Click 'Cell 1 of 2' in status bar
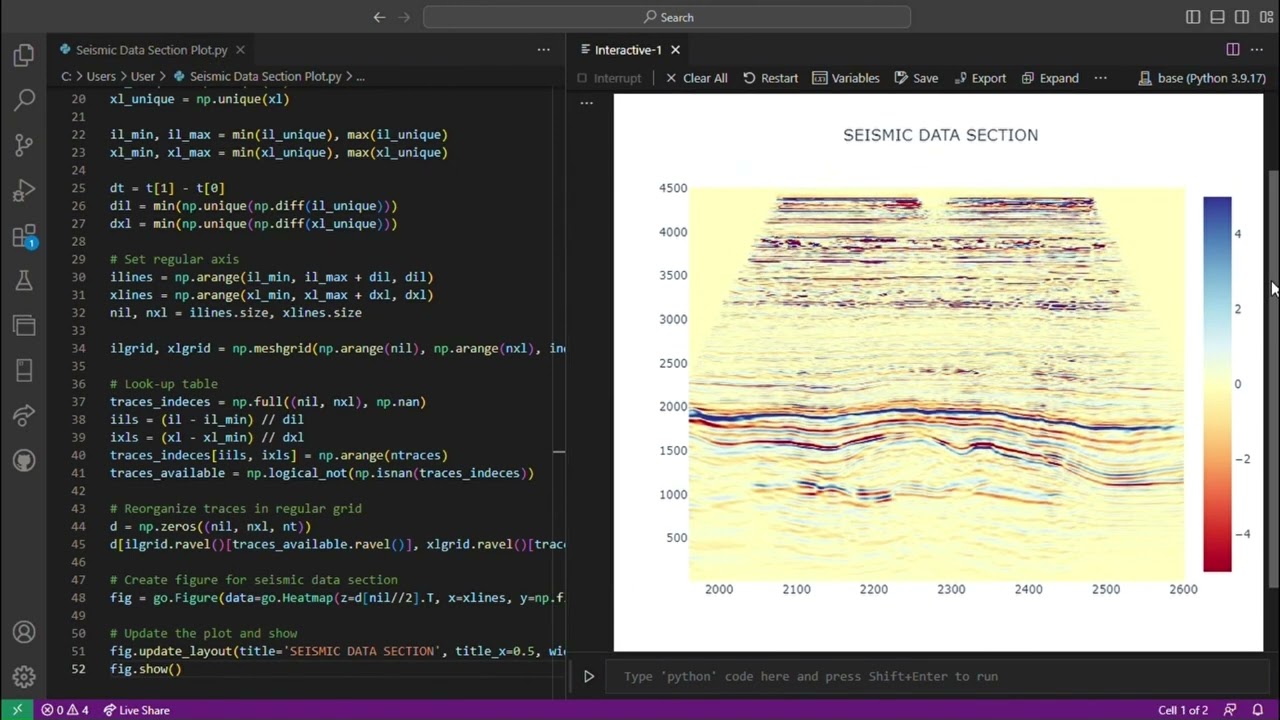This screenshot has height=720, width=1280. coord(1183,710)
